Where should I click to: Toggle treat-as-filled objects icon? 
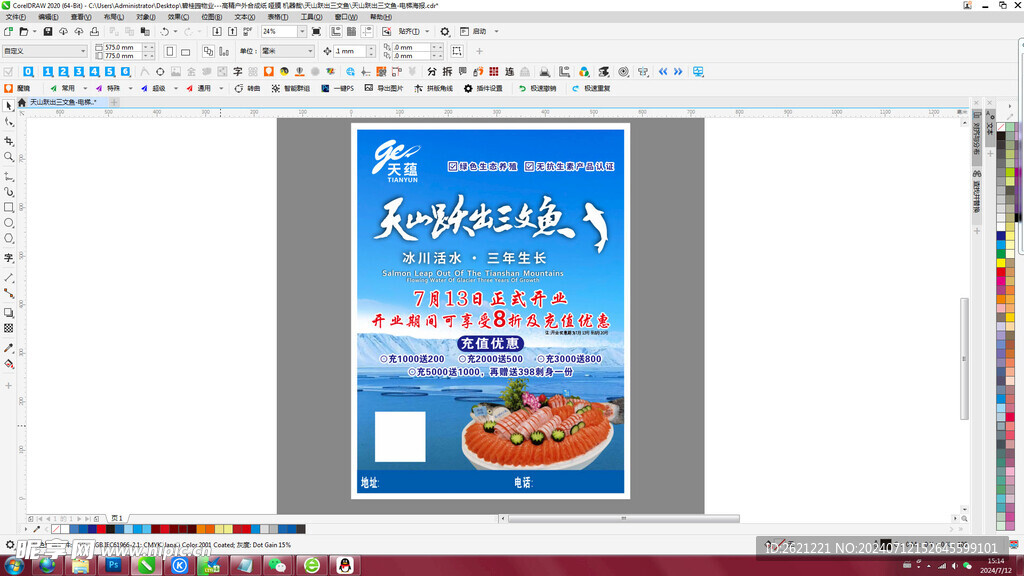[456, 51]
